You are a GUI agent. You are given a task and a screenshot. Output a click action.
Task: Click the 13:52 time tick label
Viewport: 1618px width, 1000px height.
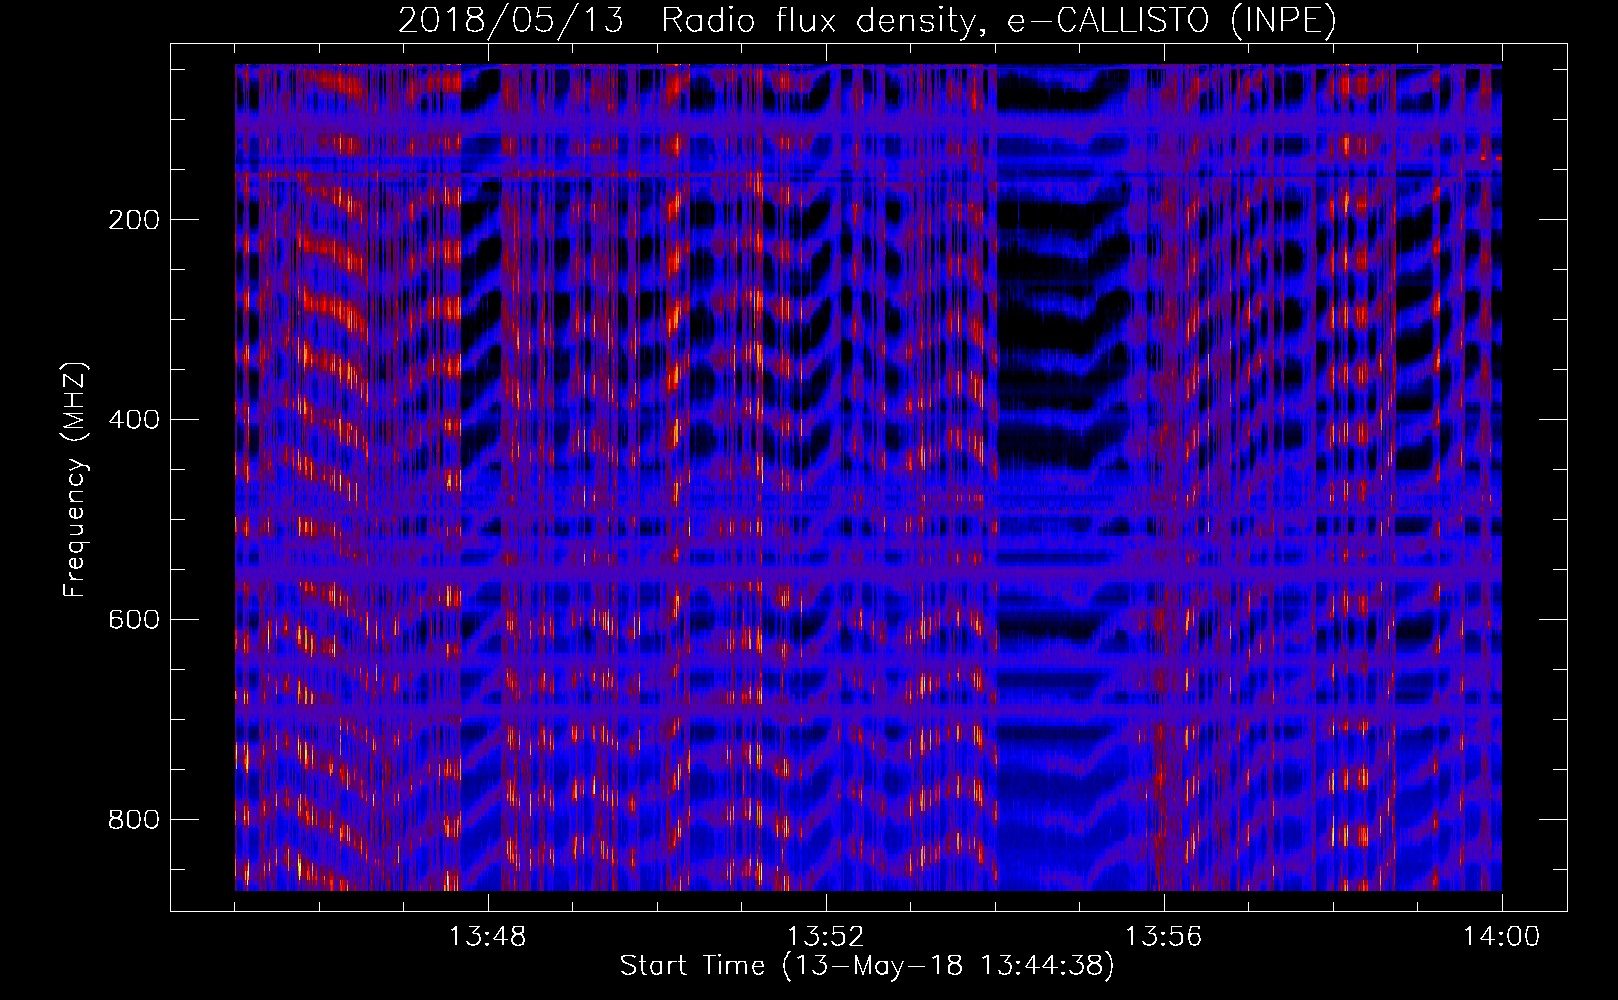[x=826, y=937]
